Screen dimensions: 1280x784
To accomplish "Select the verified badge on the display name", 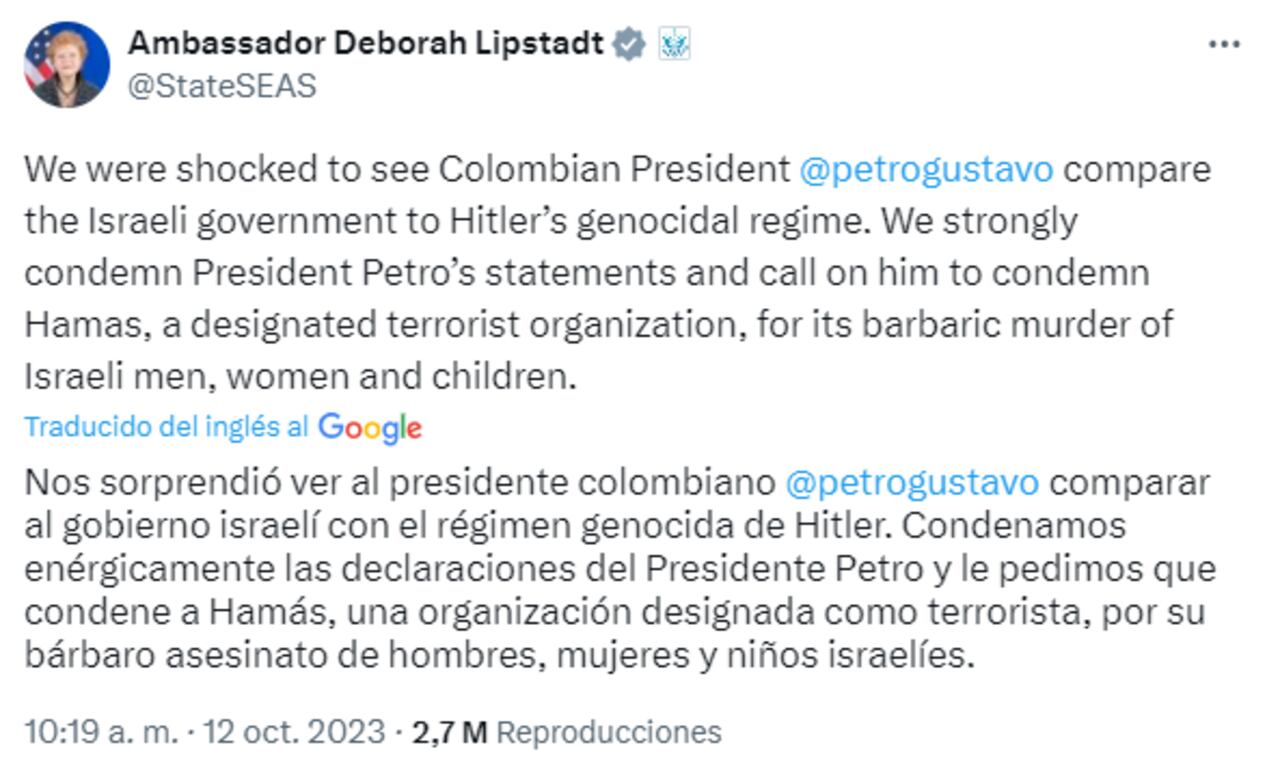I will pyautogui.click(x=628, y=43).
